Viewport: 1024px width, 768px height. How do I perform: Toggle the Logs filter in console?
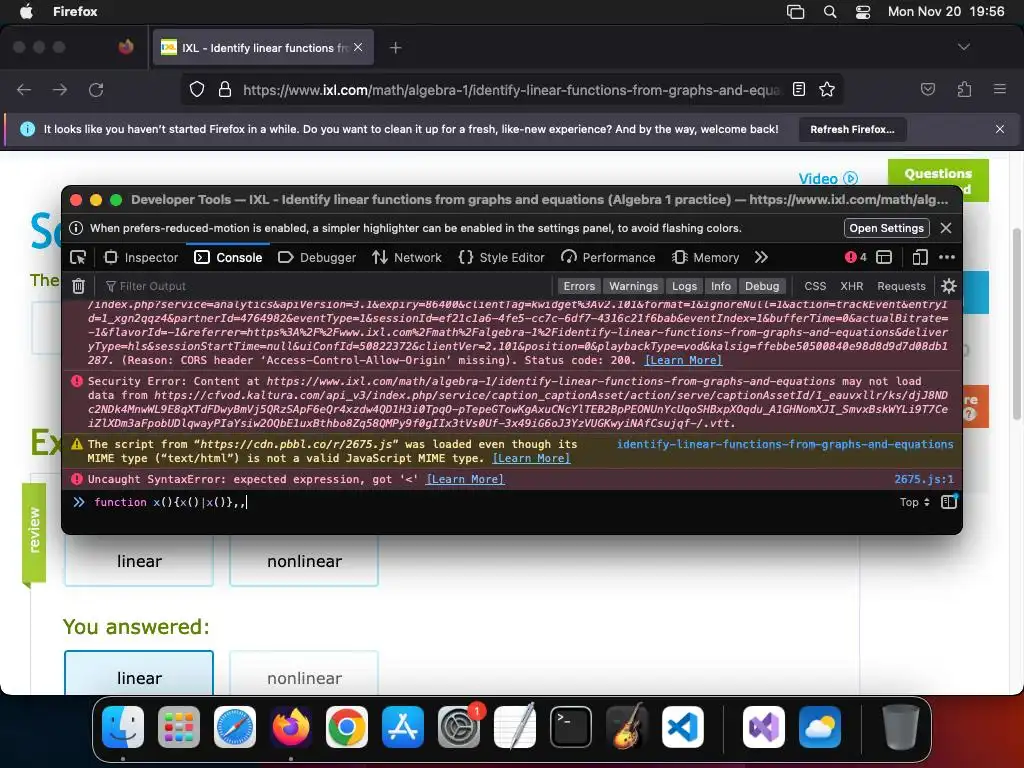tap(684, 286)
